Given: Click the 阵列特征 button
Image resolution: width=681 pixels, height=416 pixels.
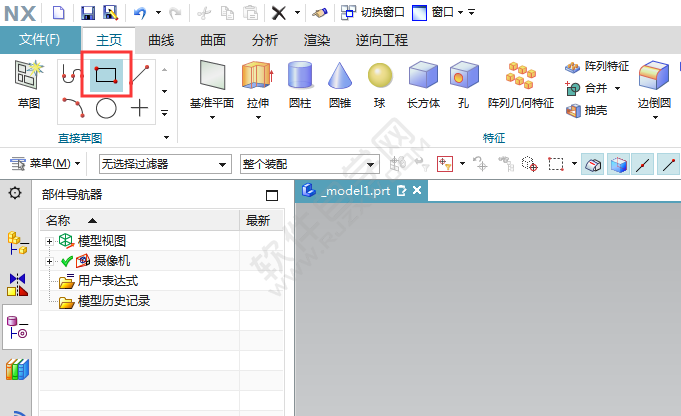Looking at the screenshot, I should pos(597,66).
